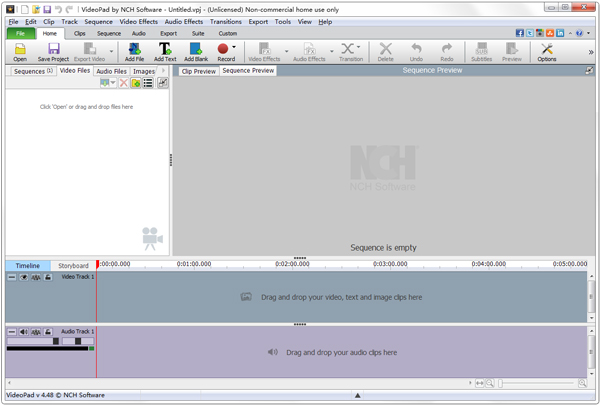Open Video Effects from the toolbar
Viewport: 600px width, 405px height.
(x=264, y=52)
